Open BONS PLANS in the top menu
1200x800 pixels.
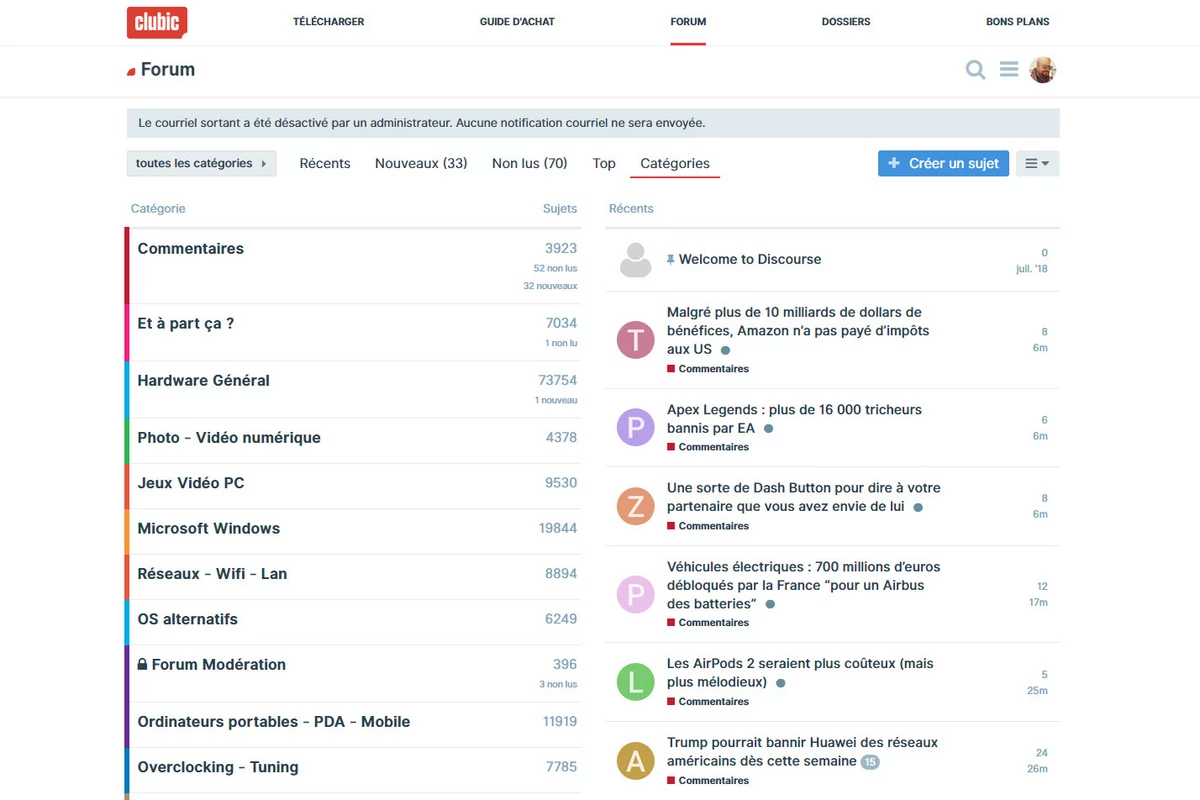click(x=1018, y=22)
